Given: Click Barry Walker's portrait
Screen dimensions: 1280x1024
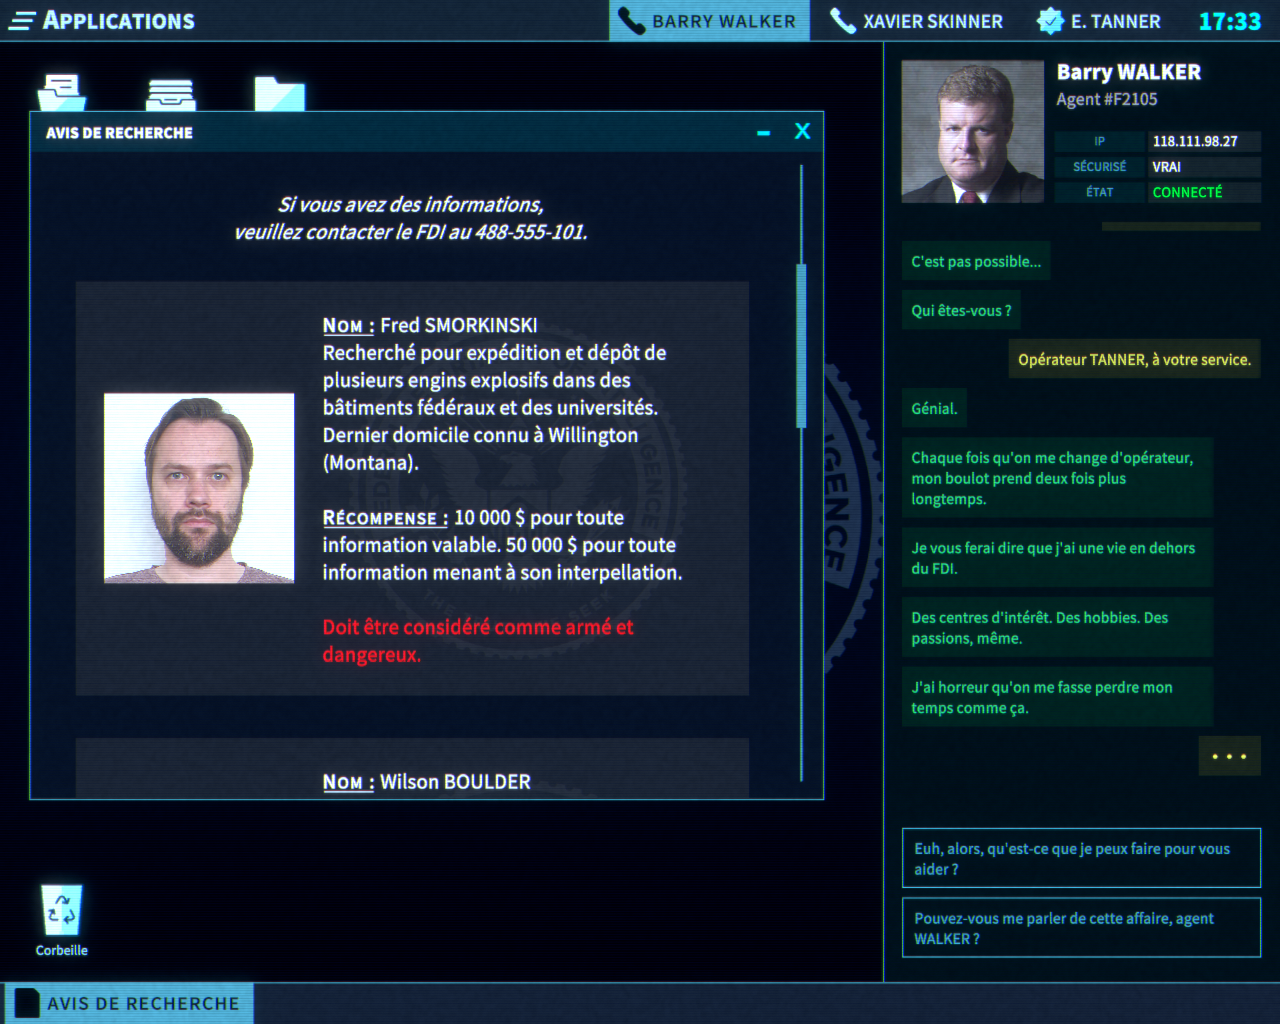Looking at the screenshot, I should [x=972, y=131].
